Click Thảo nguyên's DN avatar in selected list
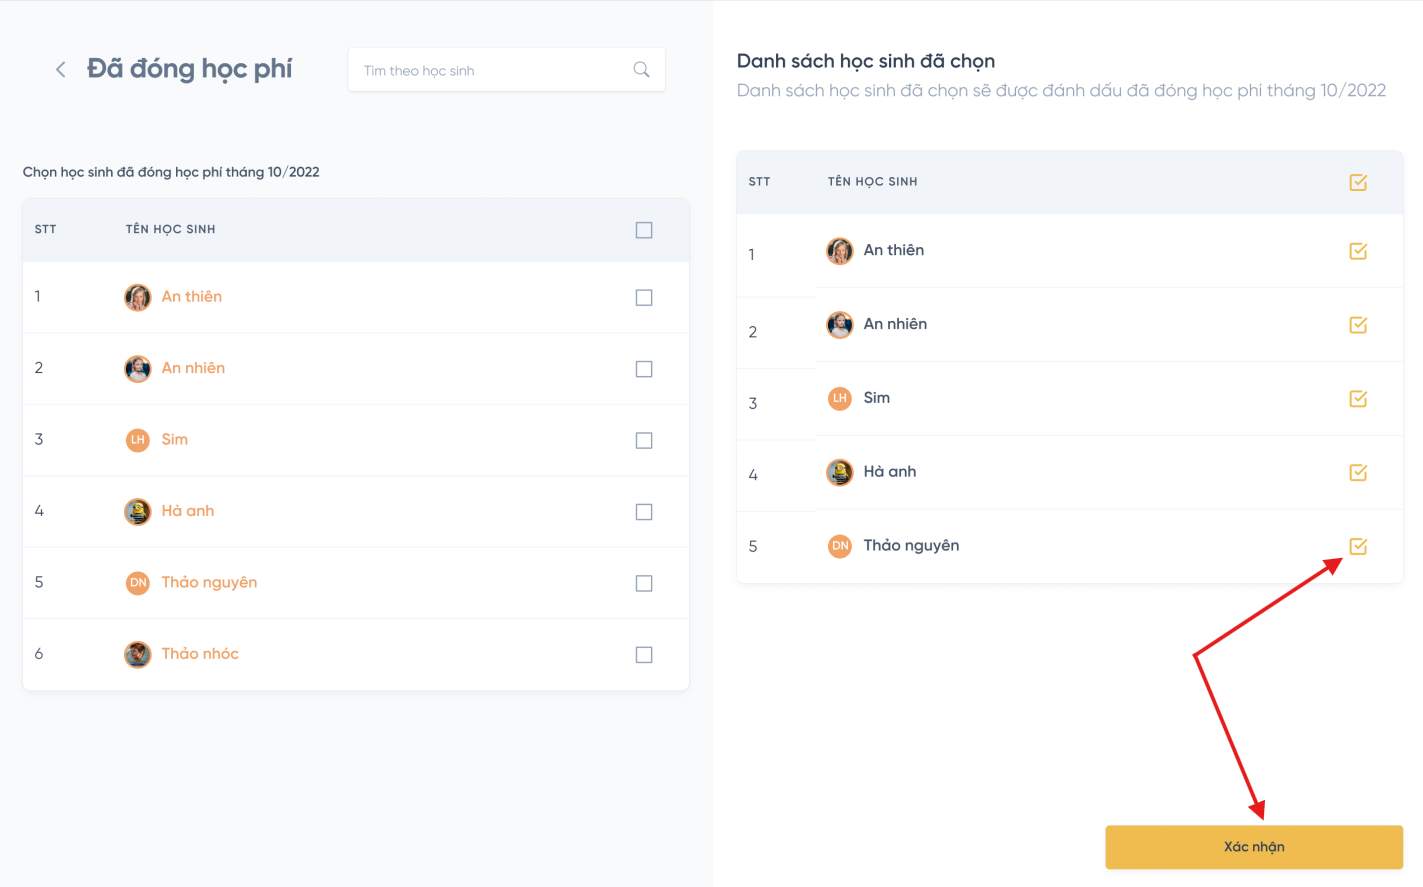 click(x=840, y=546)
